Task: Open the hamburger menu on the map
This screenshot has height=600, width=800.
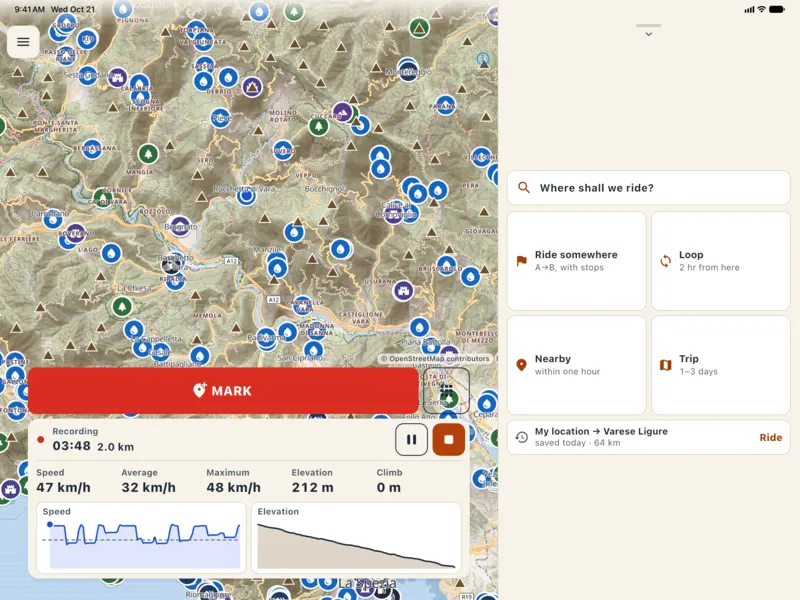Action: tap(23, 42)
